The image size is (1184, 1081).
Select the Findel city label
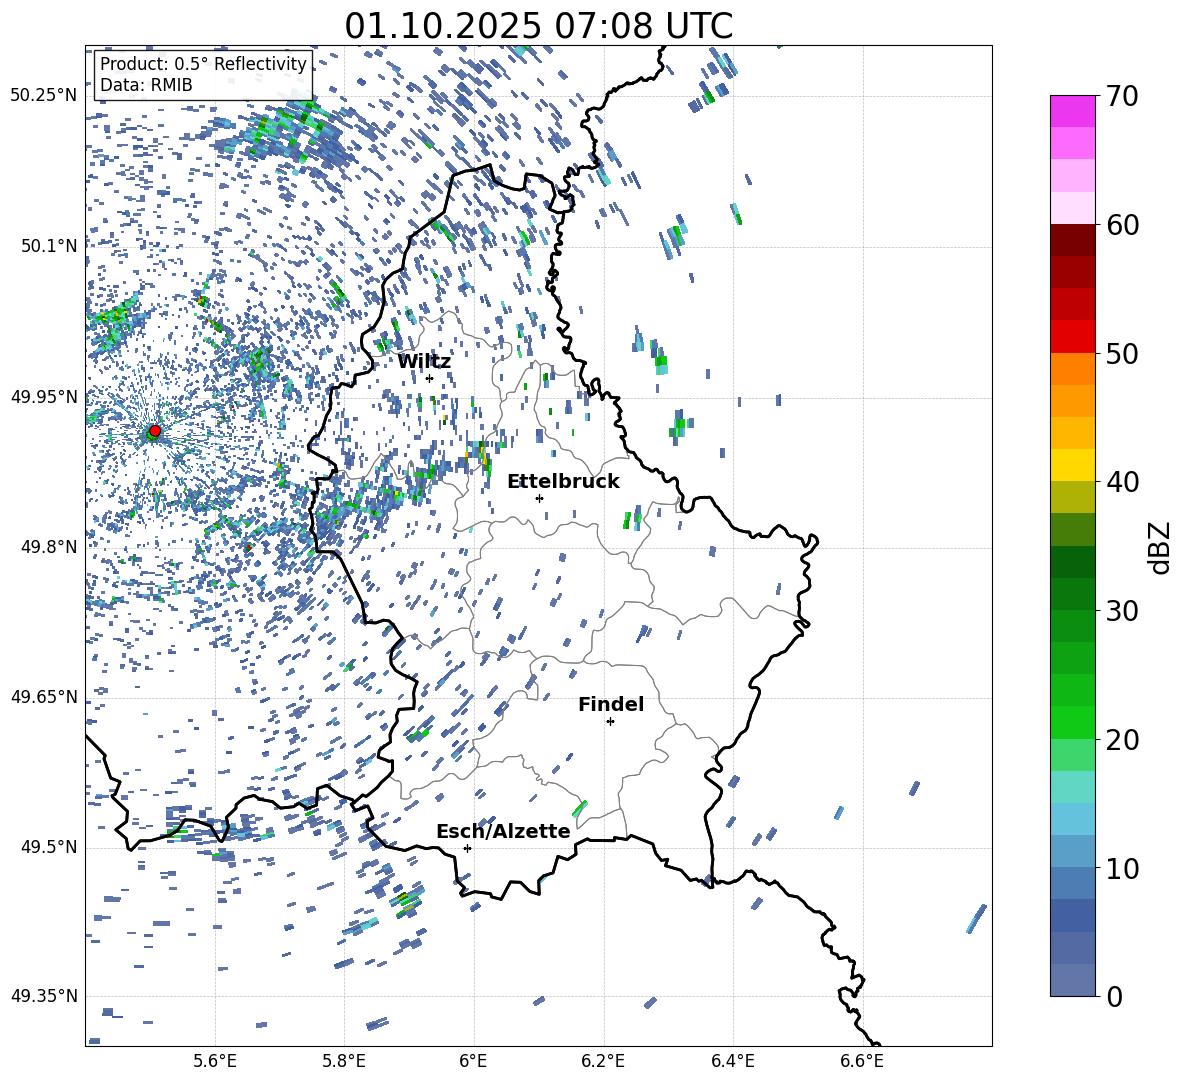[x=611, y=704]
